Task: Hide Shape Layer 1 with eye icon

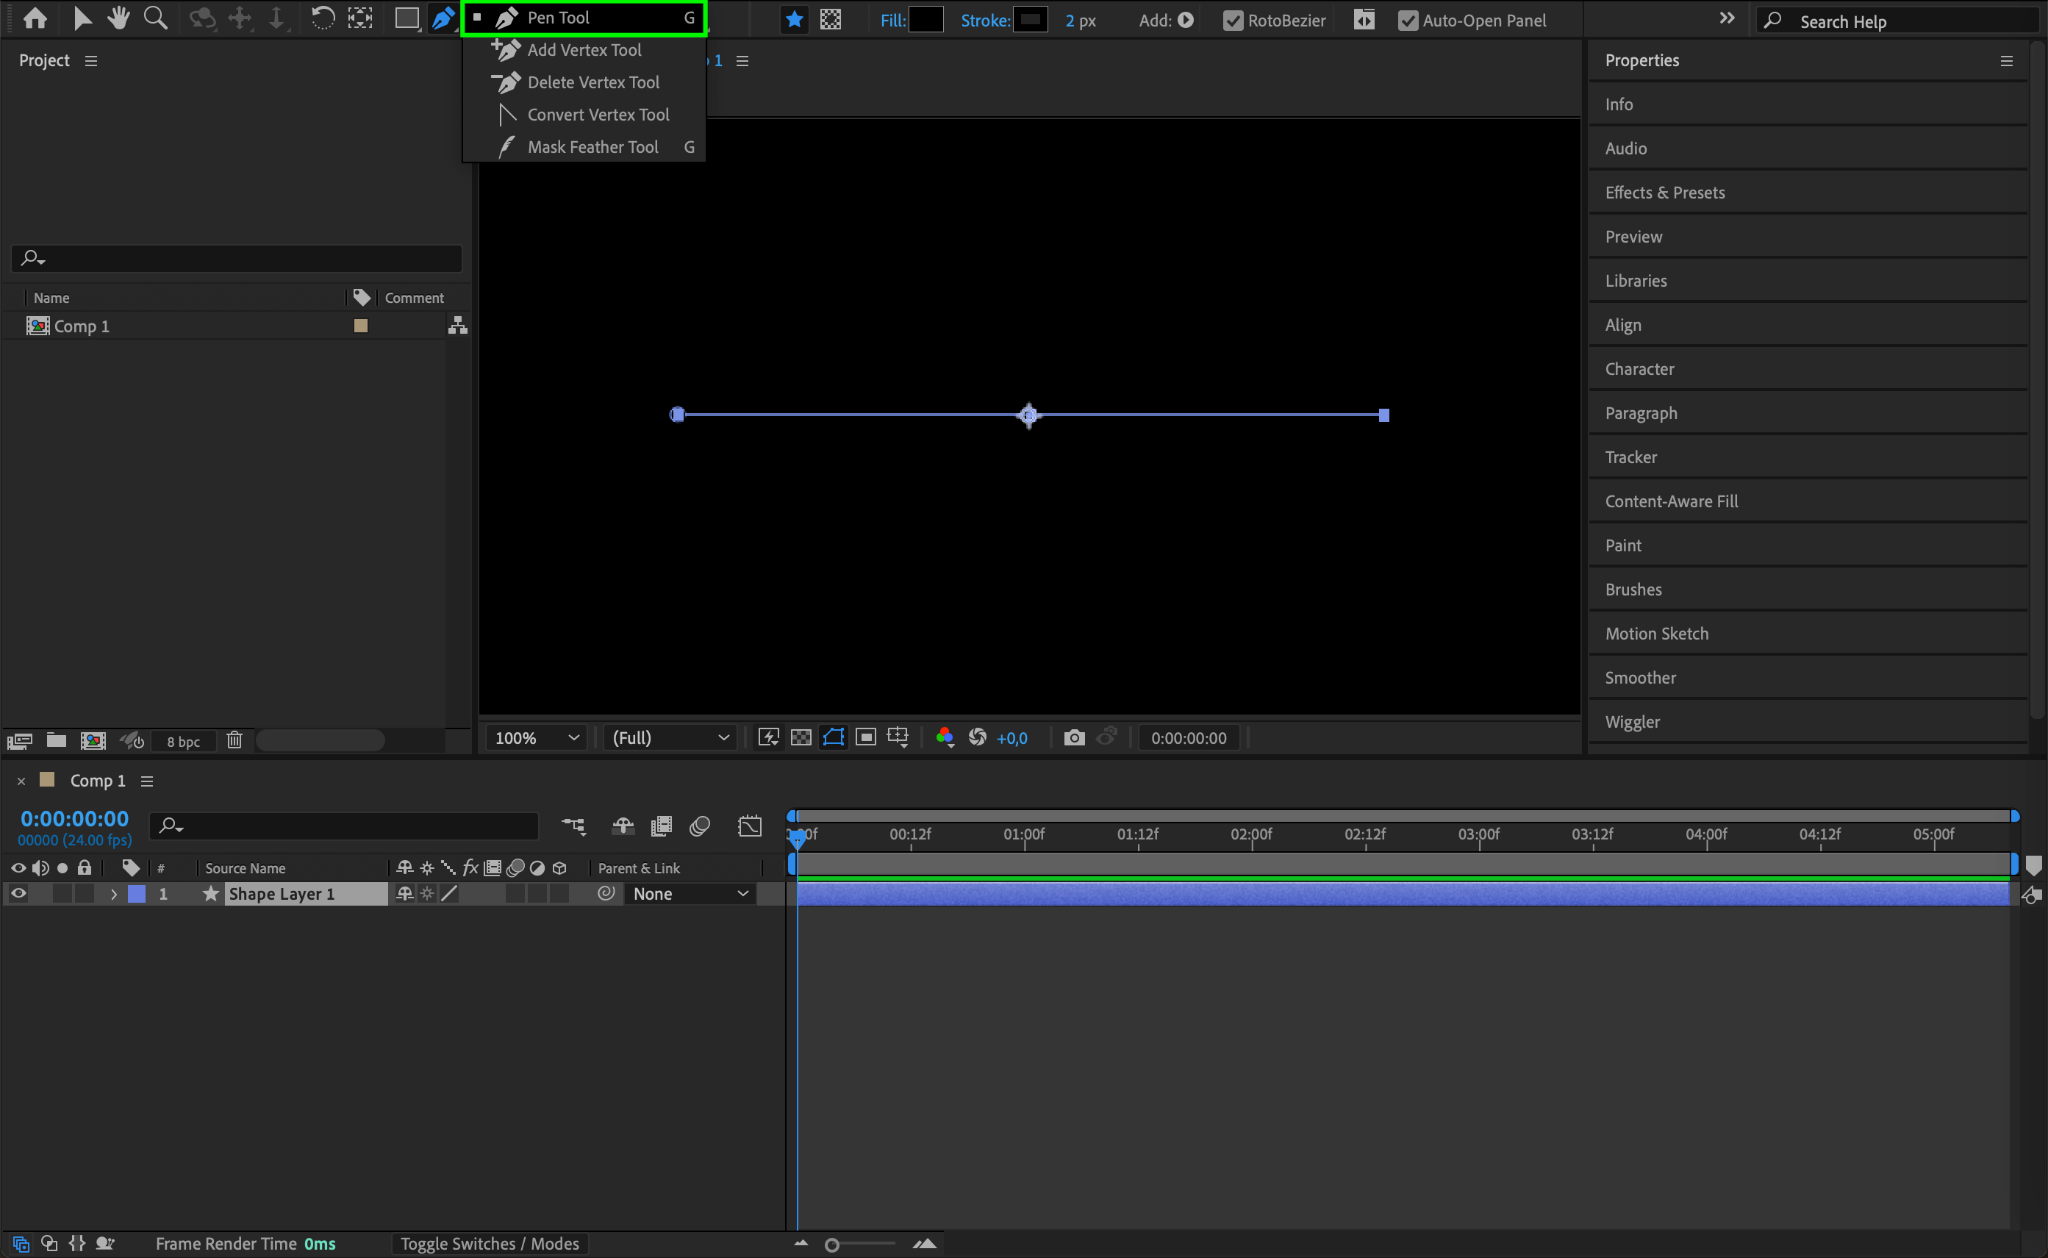Action: click(18, 894)
